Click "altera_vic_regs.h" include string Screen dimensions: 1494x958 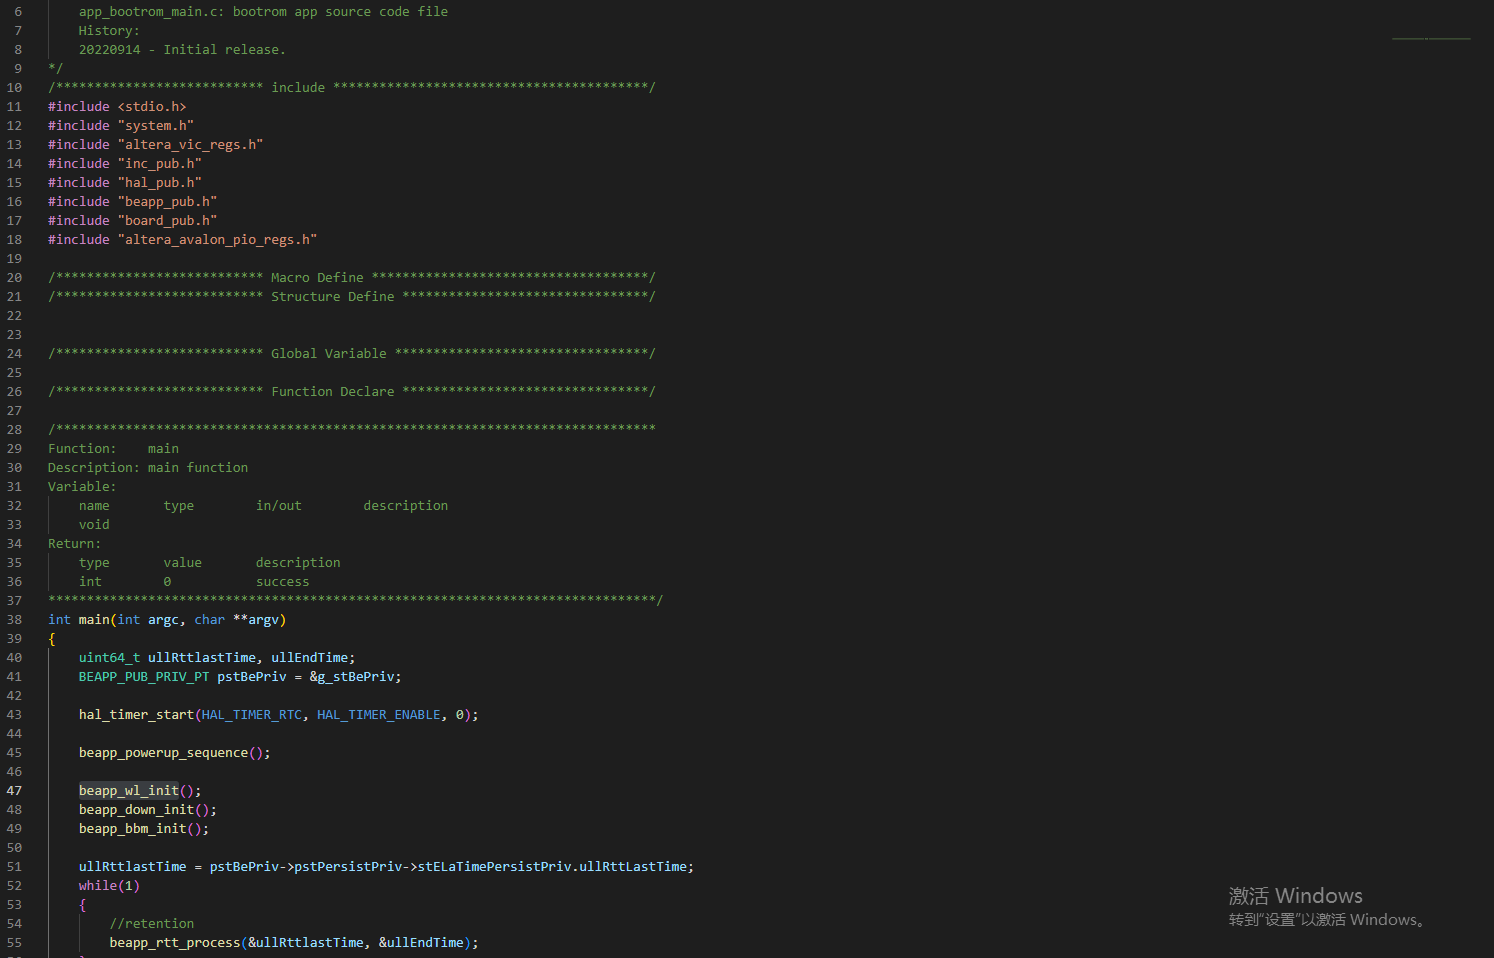pyautogui.click(x=190, y=145)
